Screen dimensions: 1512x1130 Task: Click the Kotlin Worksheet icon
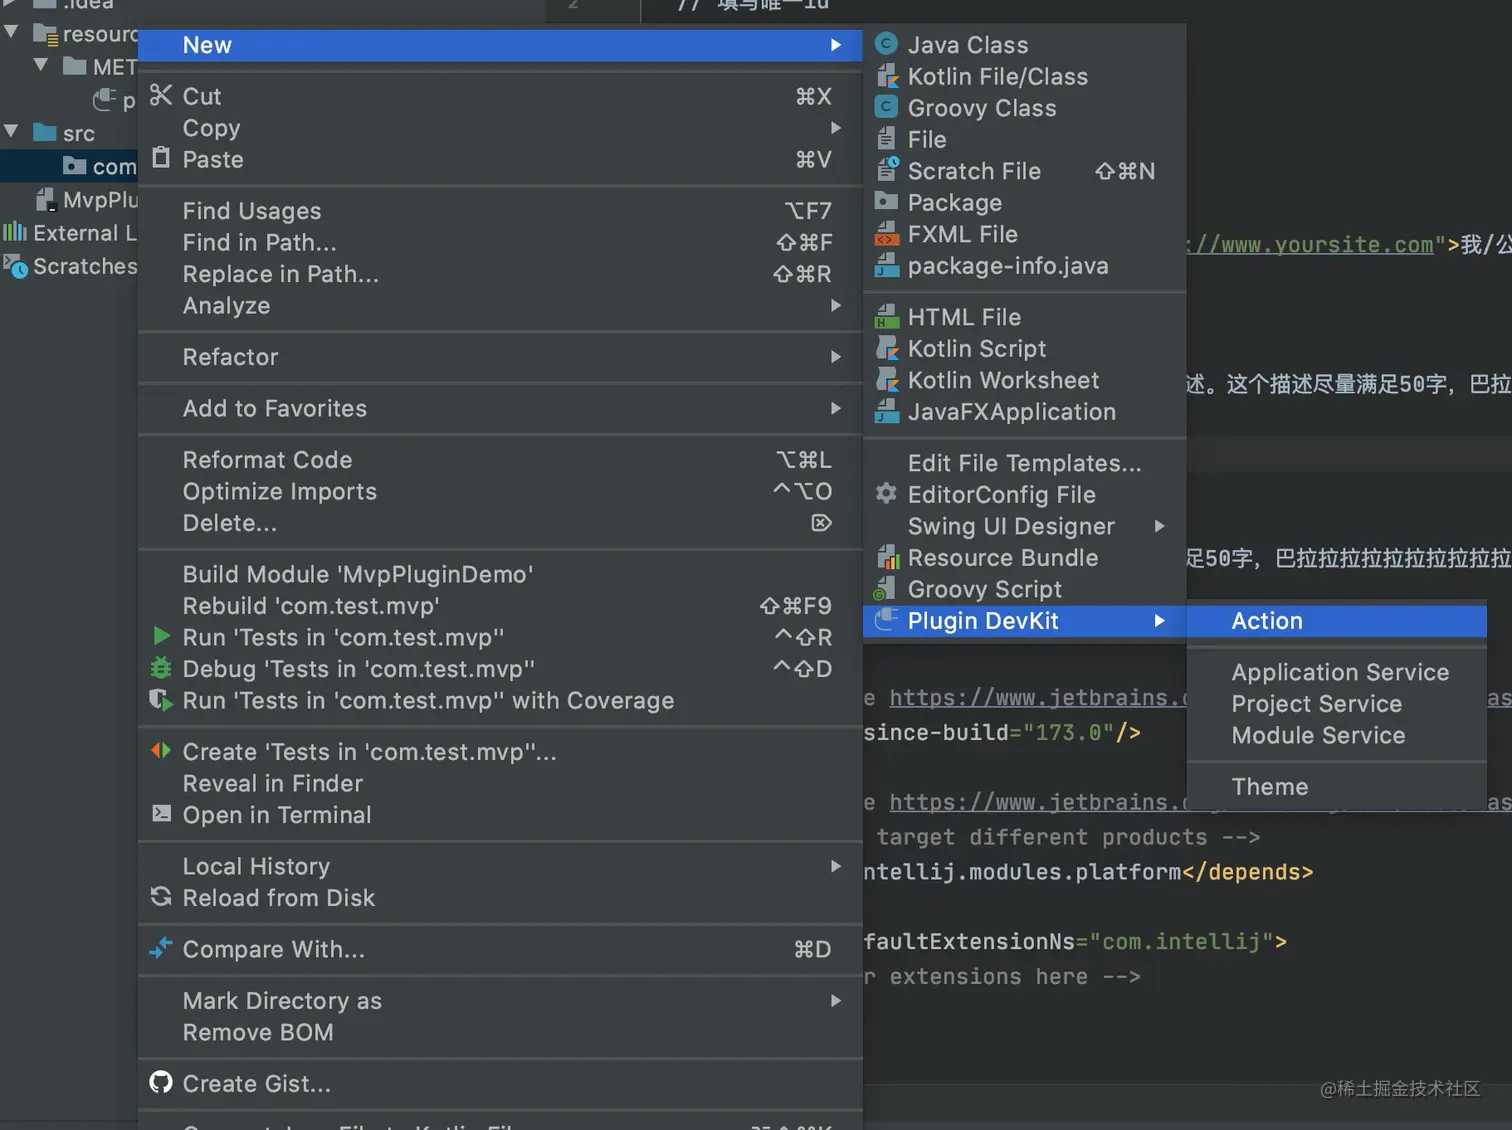pyautogui.click(x=886, y=380)
